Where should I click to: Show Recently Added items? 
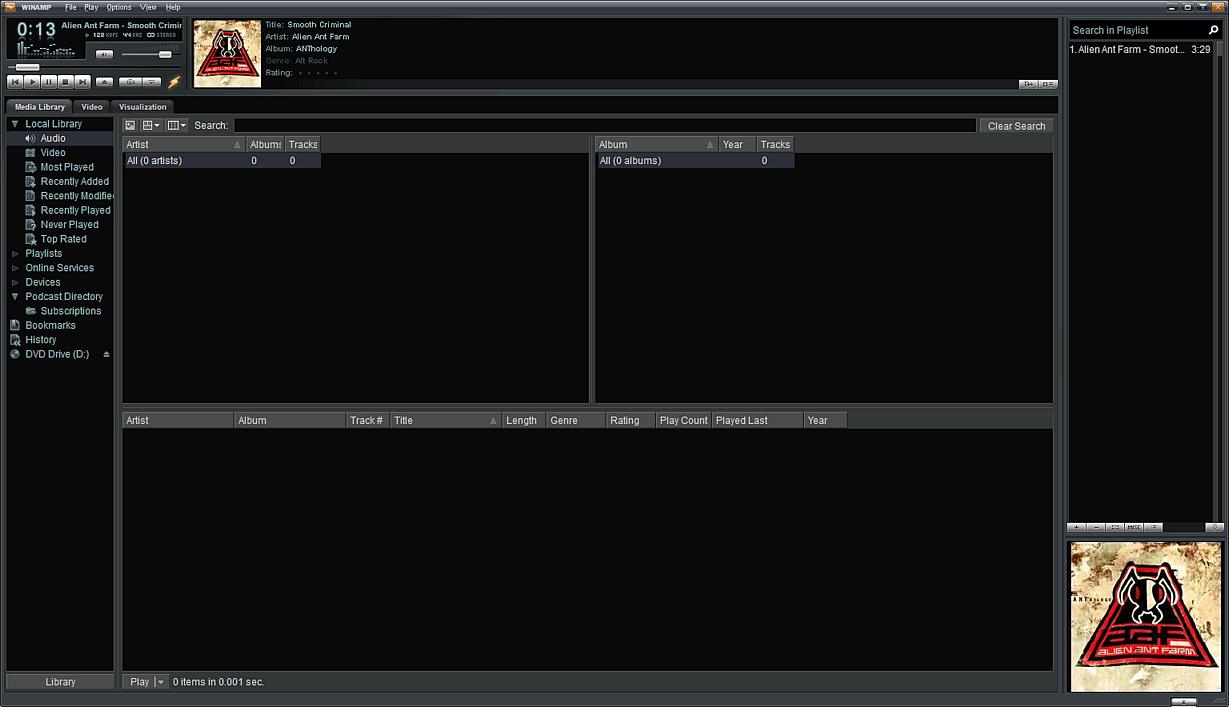pyautogui.click(x=75, y=182)
